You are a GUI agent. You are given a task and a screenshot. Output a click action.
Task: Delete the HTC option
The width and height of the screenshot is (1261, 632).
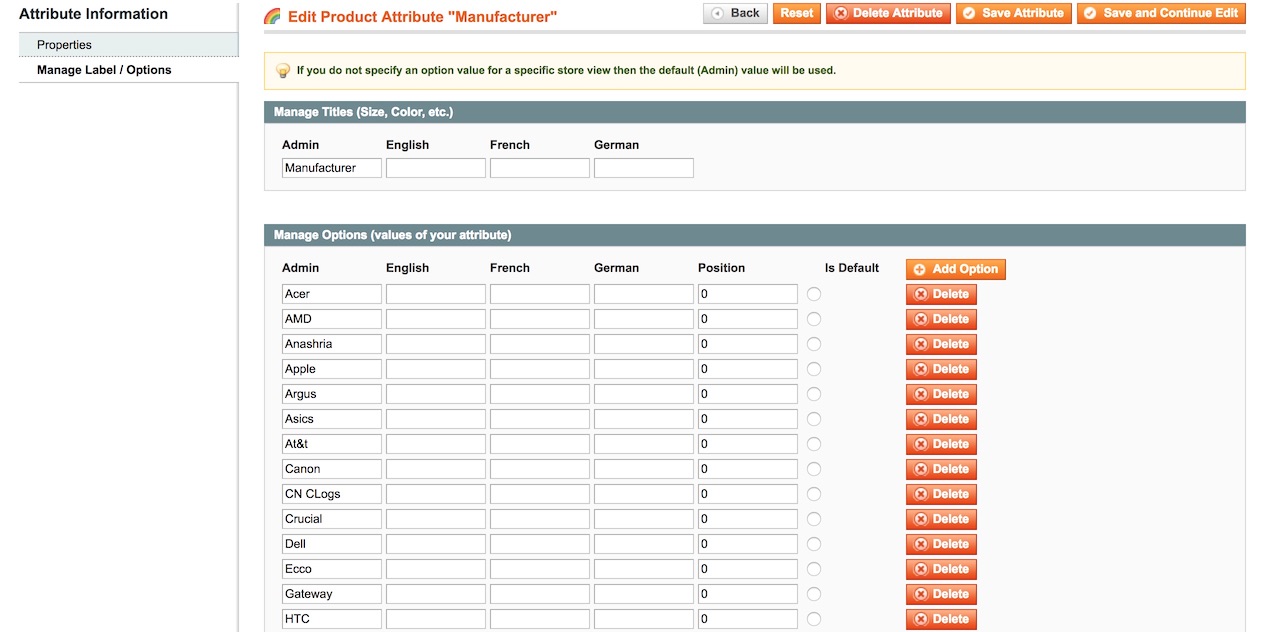coord(941,619)
